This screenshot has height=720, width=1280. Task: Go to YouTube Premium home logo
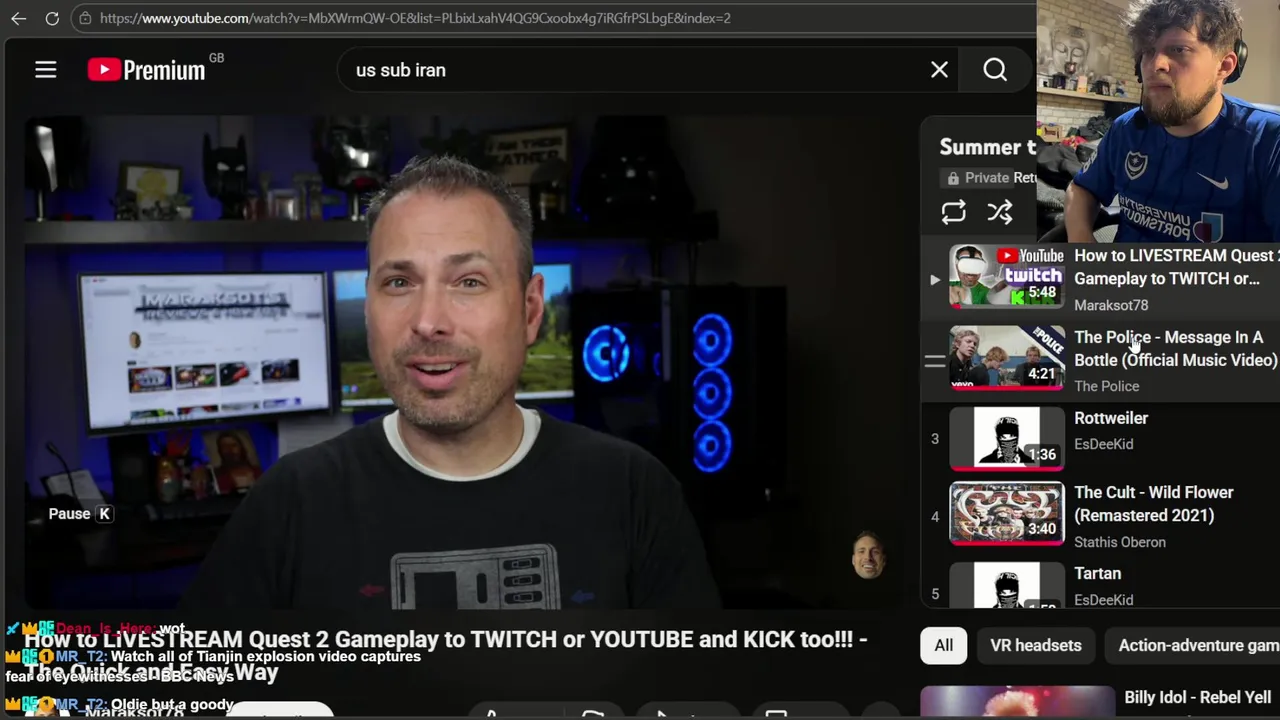[146, 69]
